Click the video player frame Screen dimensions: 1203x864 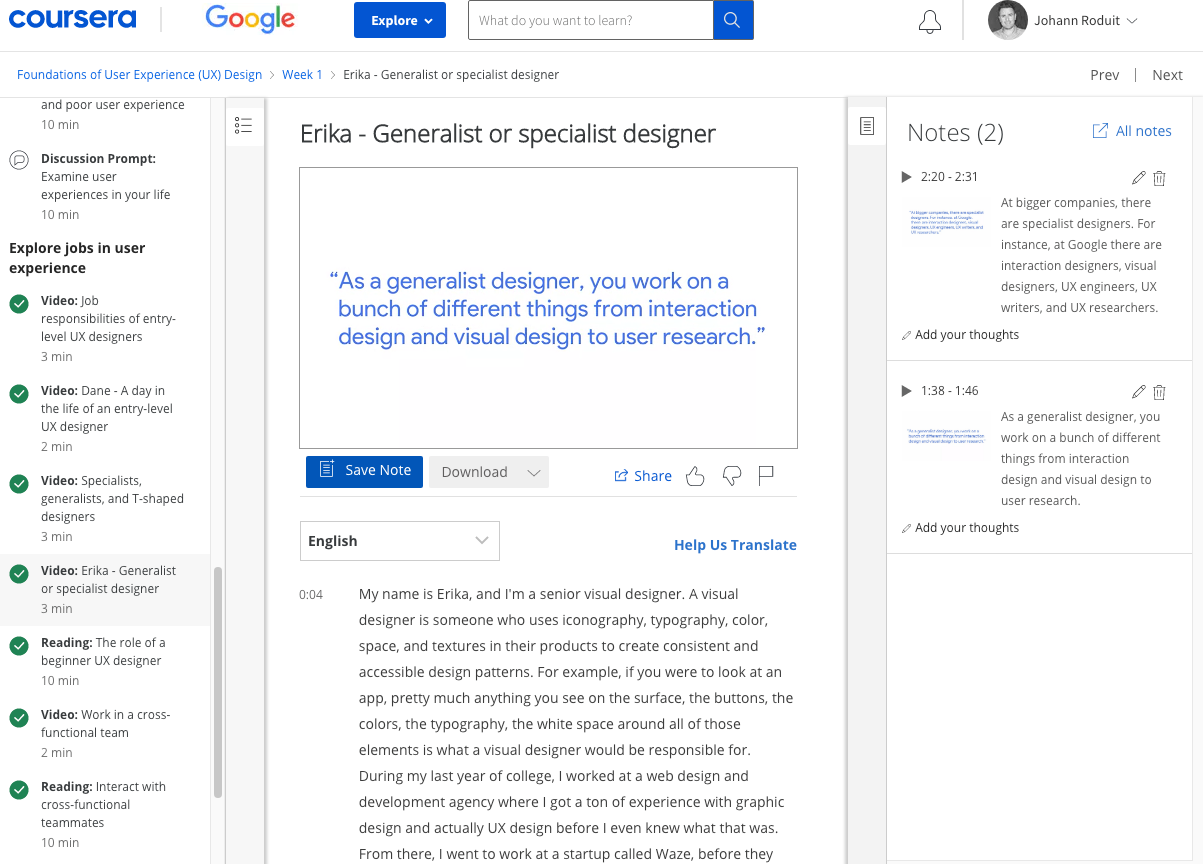548,308
